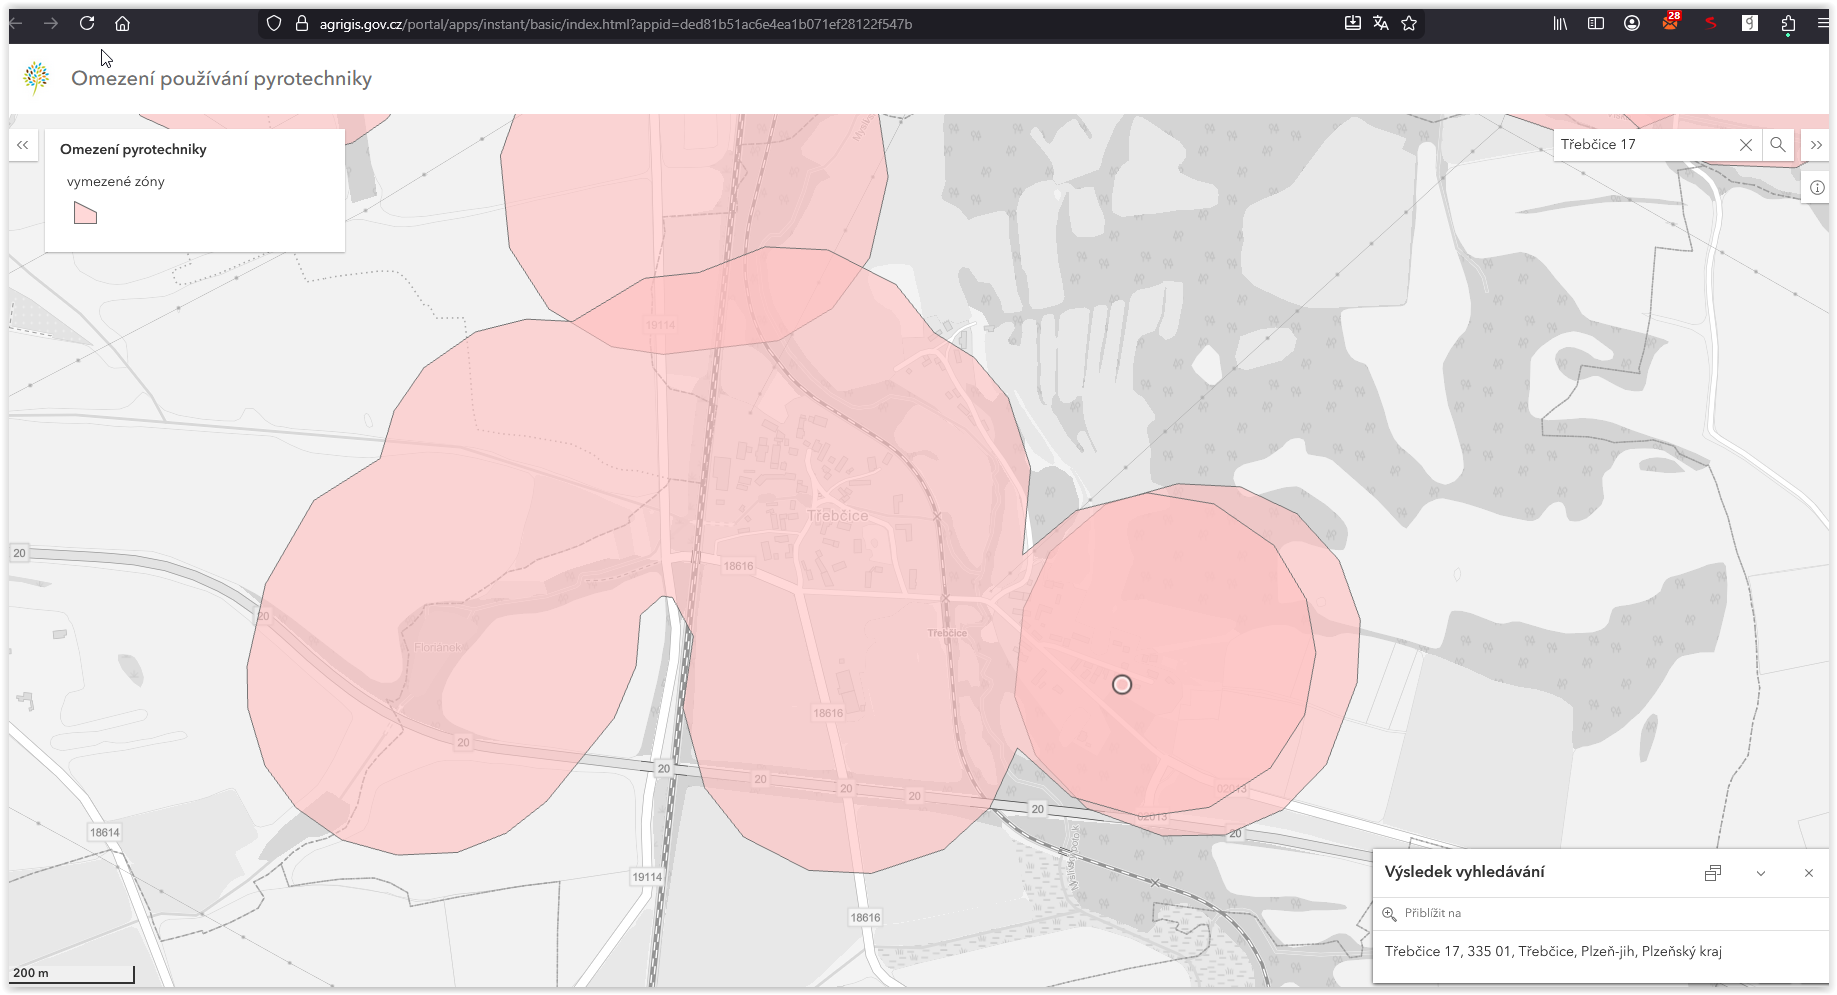1837x995 pixels.
Task: Run search with the magnifier button
Action: tap(1777, 144)
